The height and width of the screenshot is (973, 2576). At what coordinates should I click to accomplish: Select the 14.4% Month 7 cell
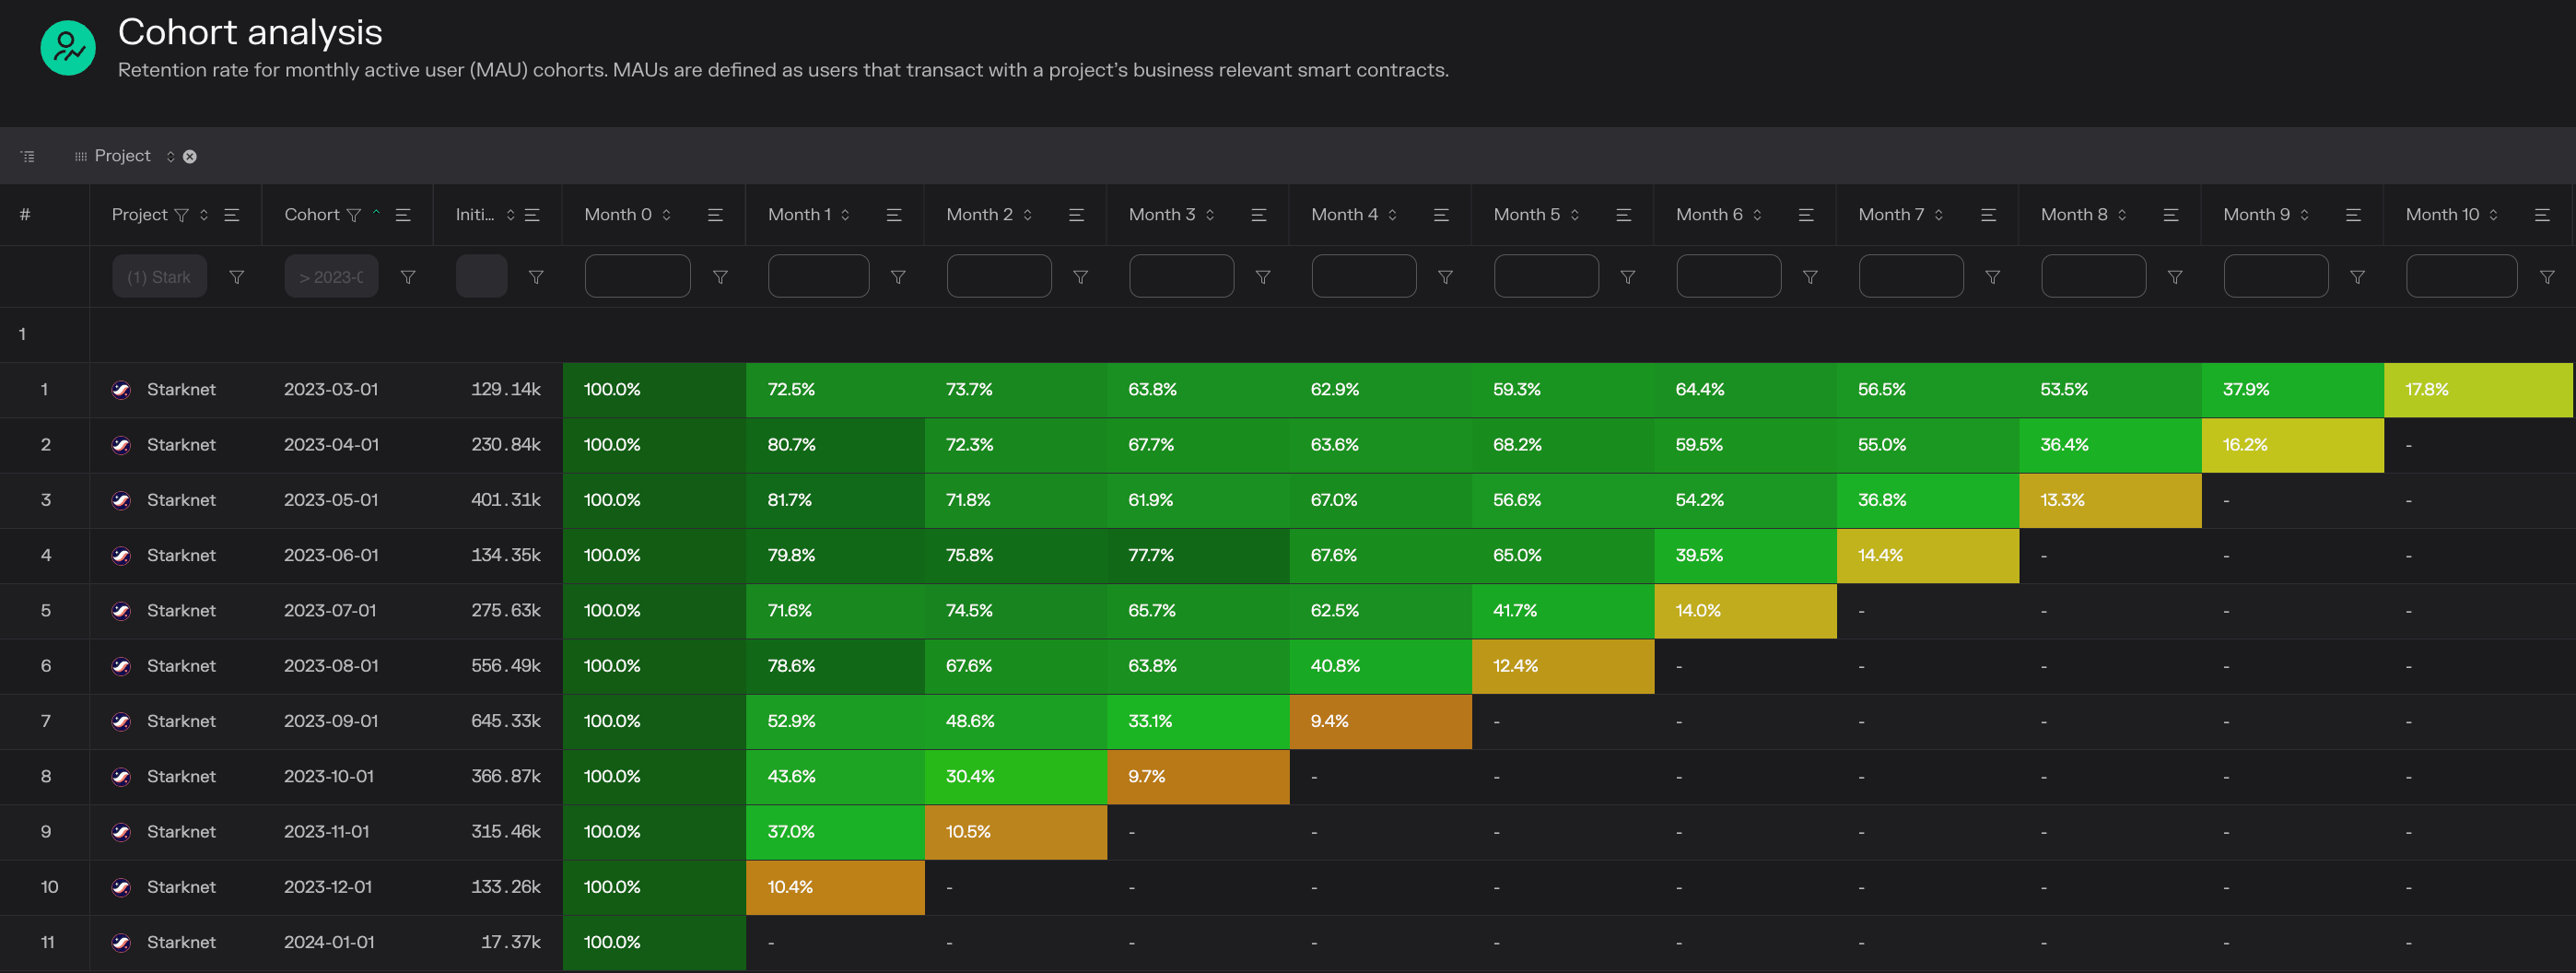(x=1928, y=556)
